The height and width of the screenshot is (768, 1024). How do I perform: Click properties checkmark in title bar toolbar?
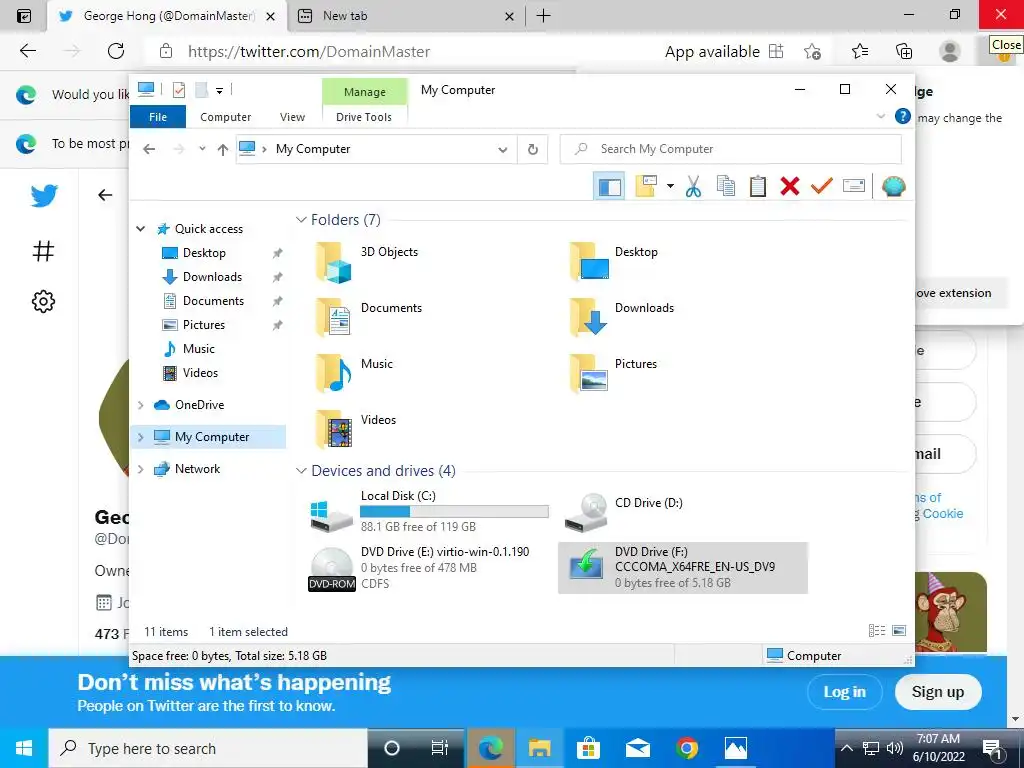click(x=179, y=90)
